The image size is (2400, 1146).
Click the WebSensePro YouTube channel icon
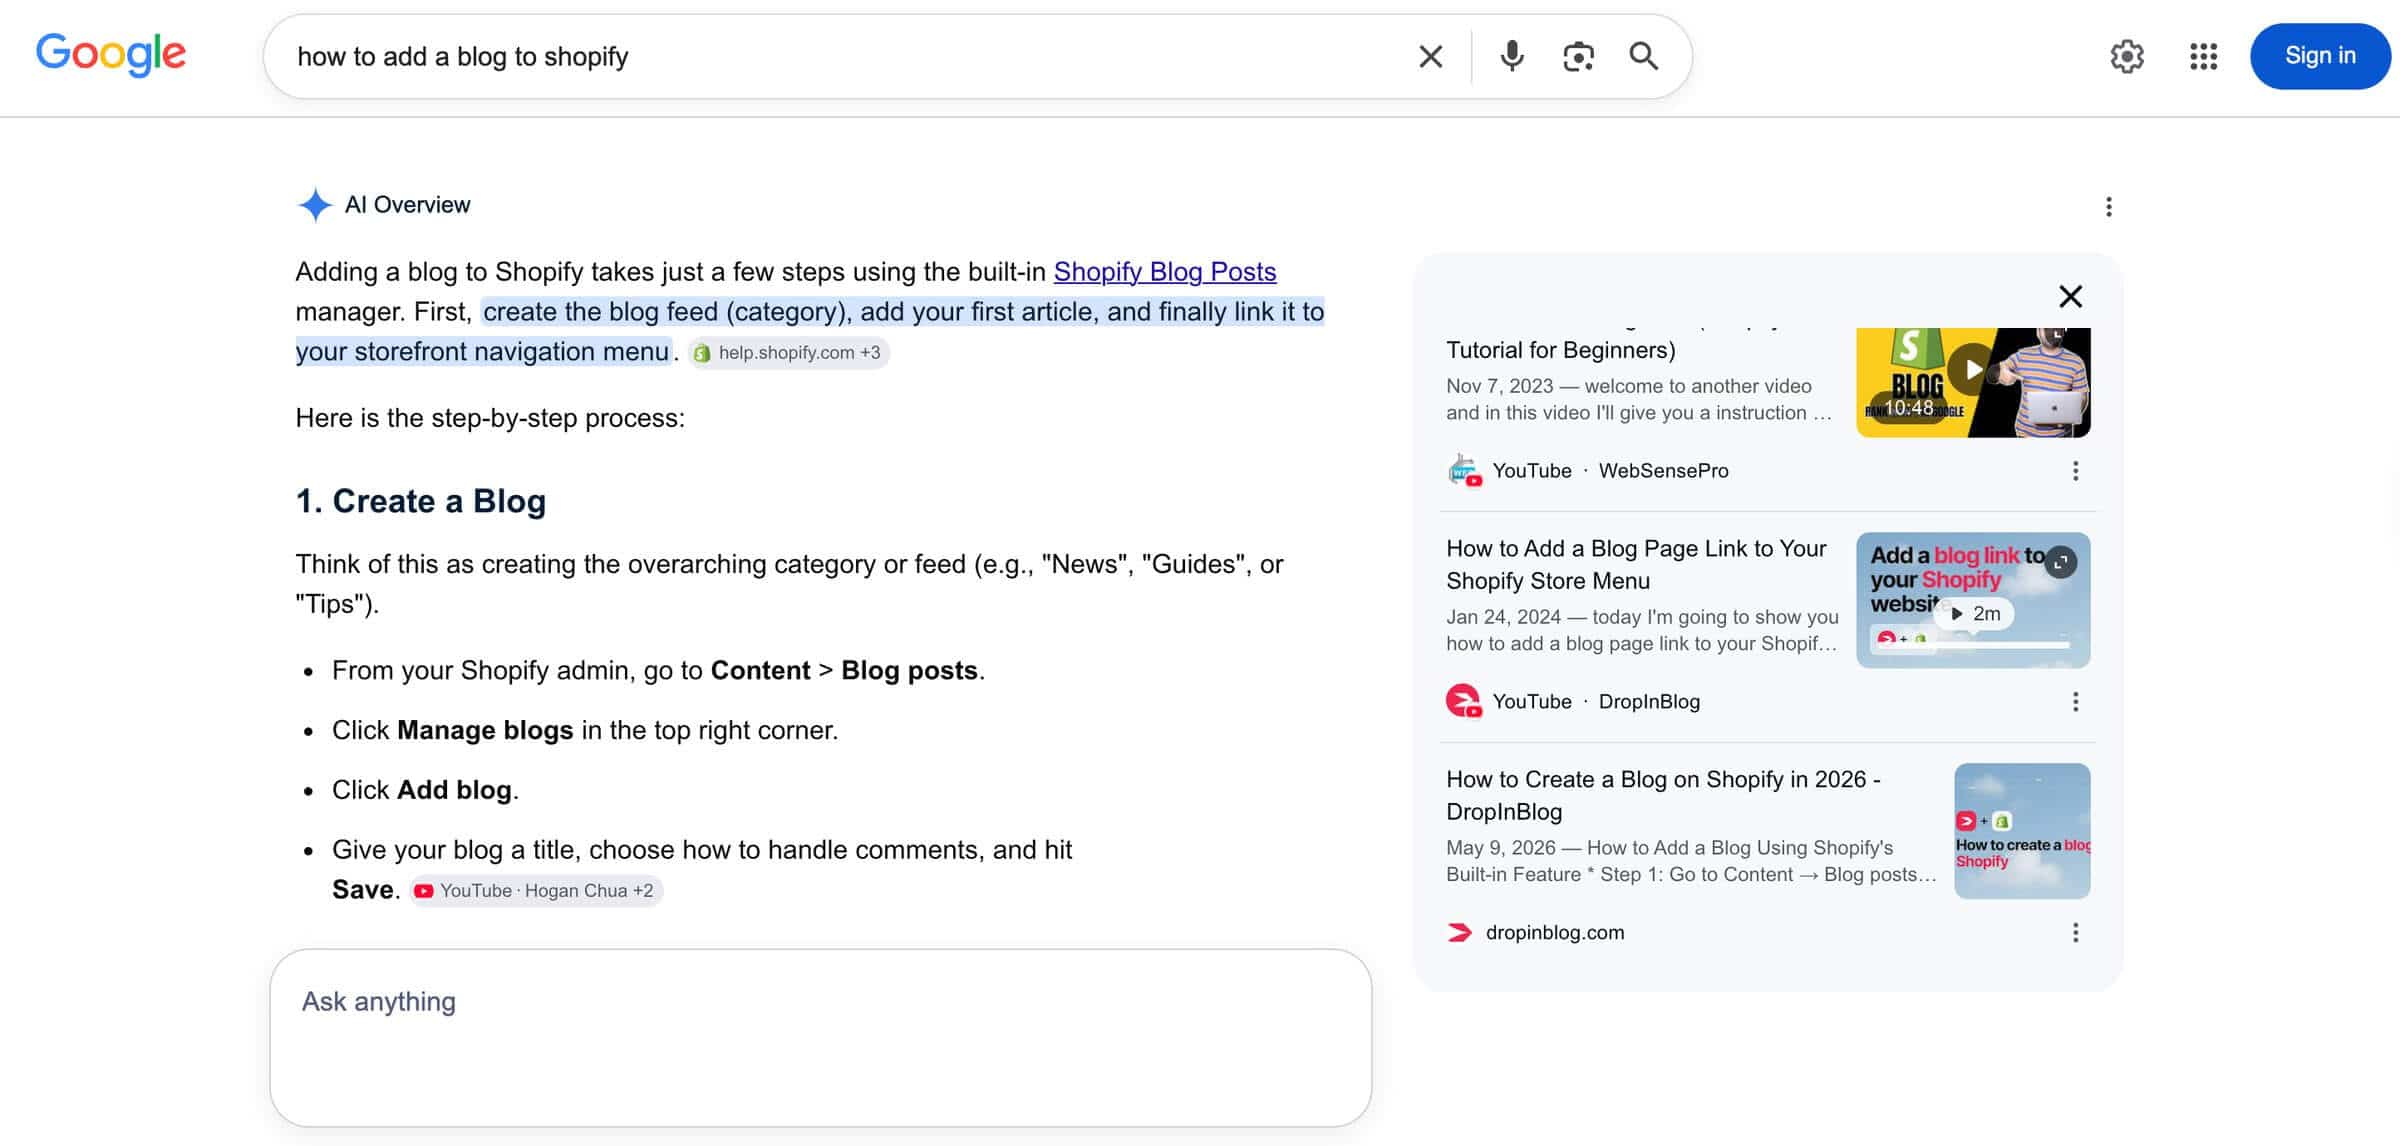(x=1463, y=470)
